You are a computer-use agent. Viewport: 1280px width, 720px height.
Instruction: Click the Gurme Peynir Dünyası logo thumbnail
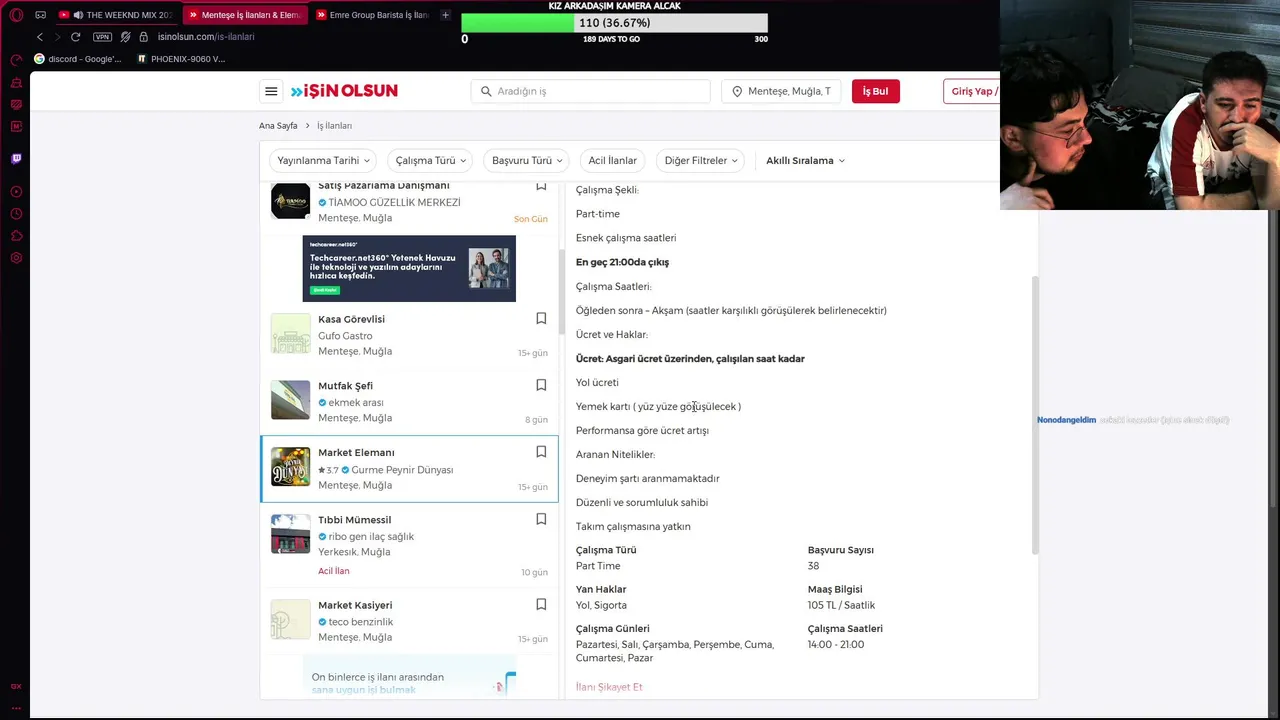point(290,467)
